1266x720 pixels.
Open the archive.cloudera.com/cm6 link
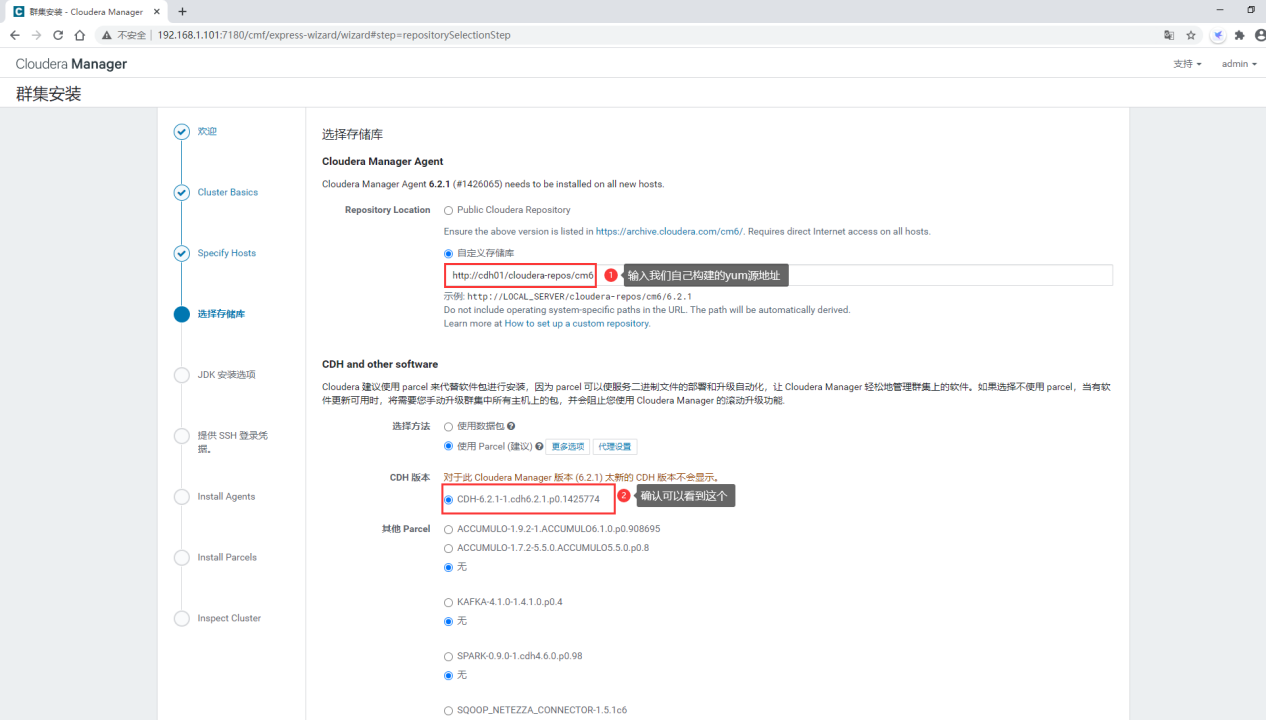[x=669, y=232]
